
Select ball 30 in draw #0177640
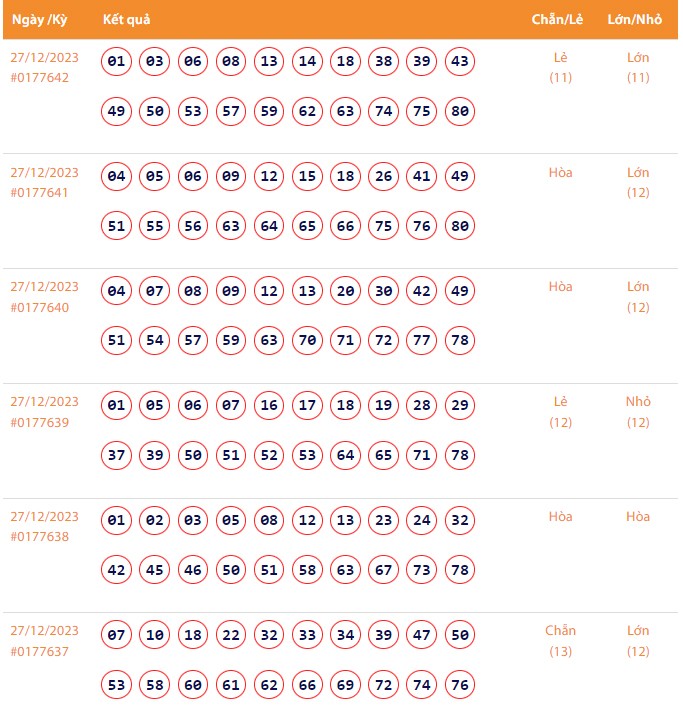coord(384,291)
